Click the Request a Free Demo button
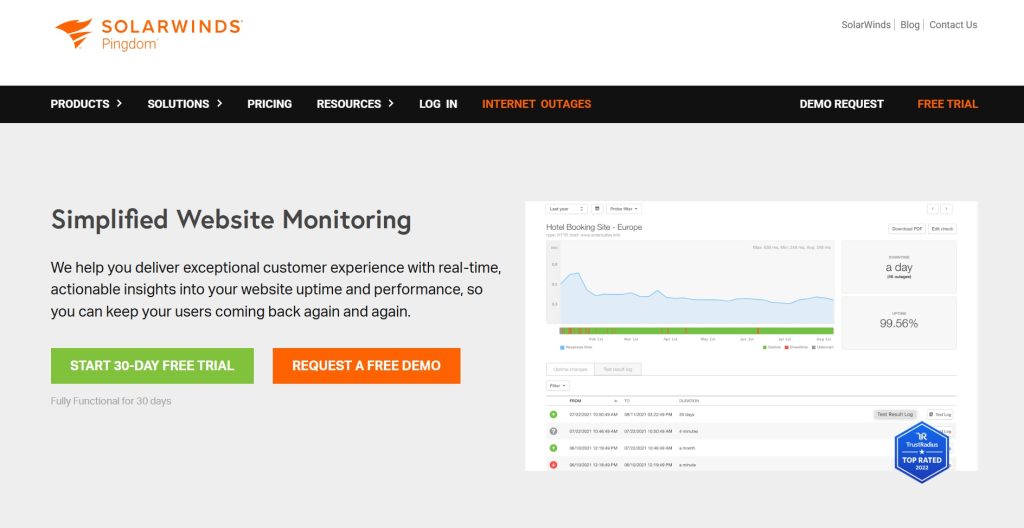Image resolution: width=1024 pixels, height=528 pixels. point(366,366)
